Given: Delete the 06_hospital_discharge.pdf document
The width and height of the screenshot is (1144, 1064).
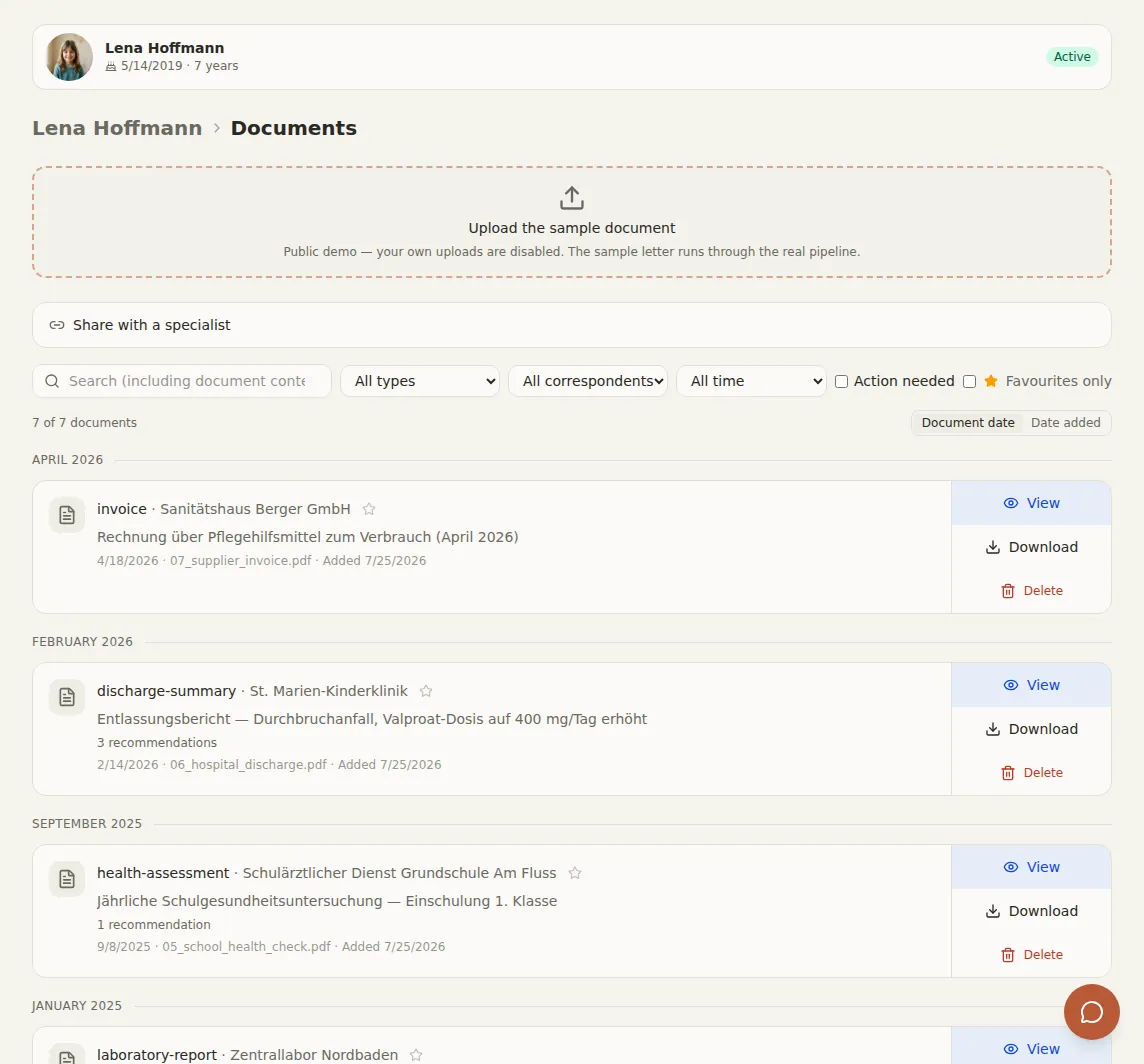Looking at the screenshot, I should 1032,773.
